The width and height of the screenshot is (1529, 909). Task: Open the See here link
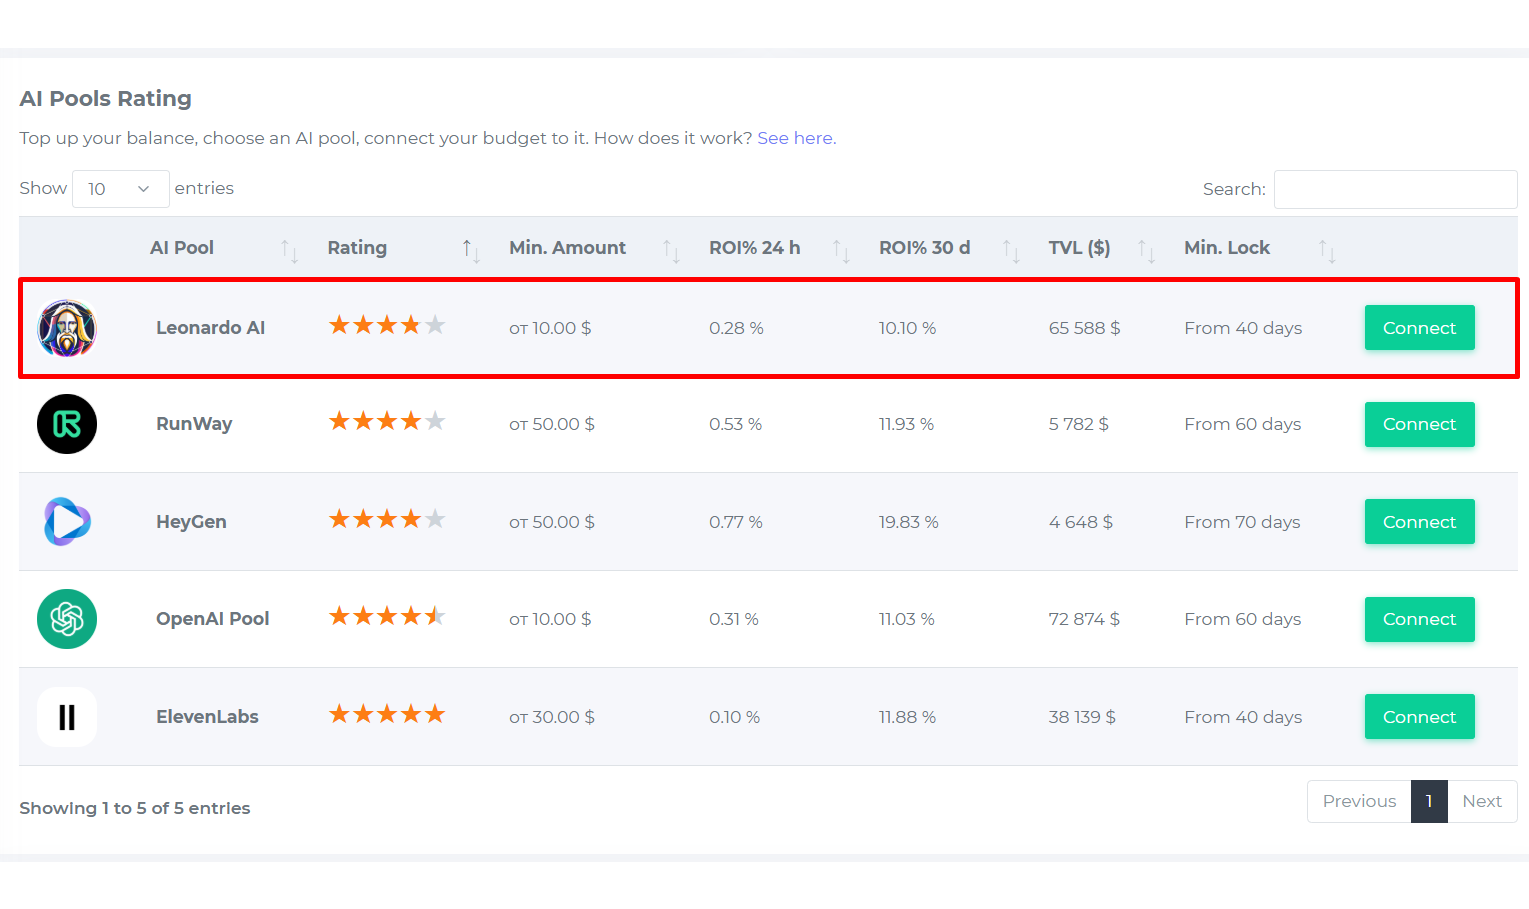[796, 138]
